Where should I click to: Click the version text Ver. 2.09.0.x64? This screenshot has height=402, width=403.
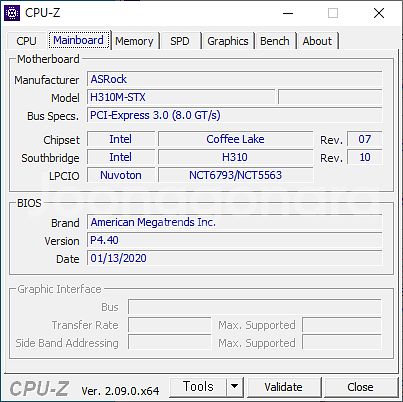[x=120, y=391]
